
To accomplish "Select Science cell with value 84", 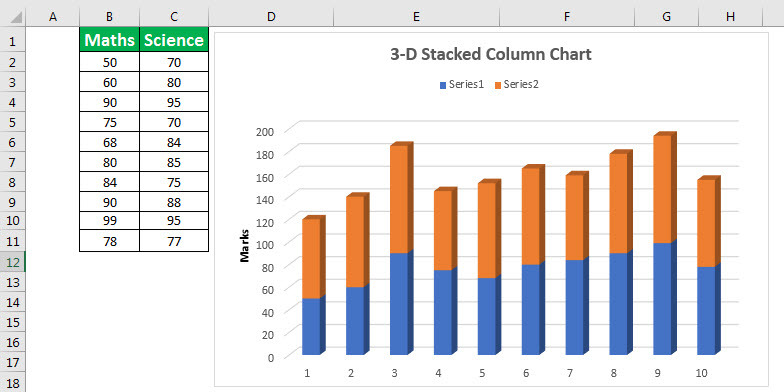I will [174, 142].
